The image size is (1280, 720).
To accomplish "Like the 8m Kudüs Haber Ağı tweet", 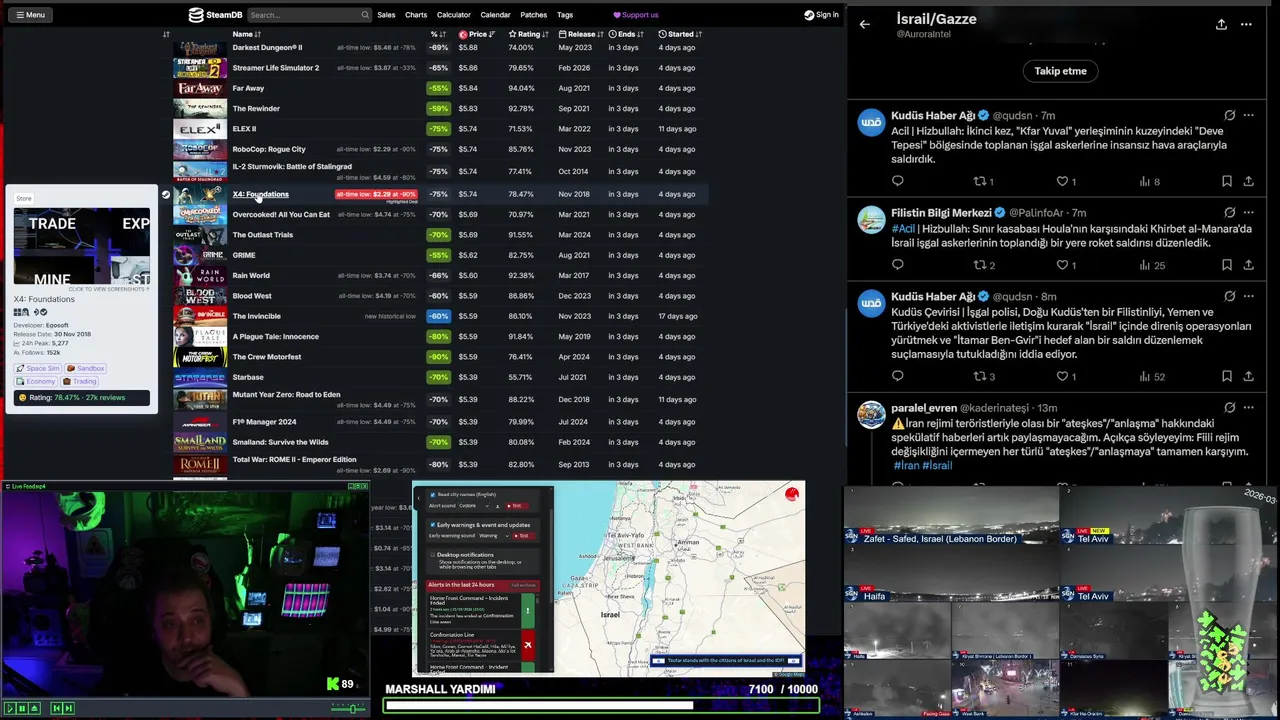I will pyautogui.click(x=1066, y=376).
